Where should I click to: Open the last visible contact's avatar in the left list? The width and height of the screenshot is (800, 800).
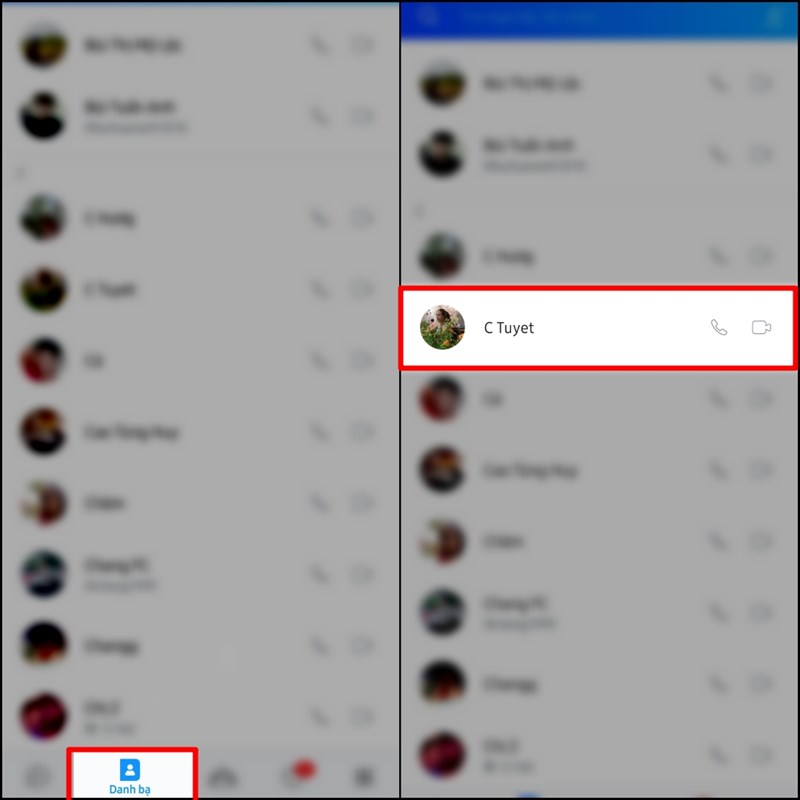(x=43, y=716)
